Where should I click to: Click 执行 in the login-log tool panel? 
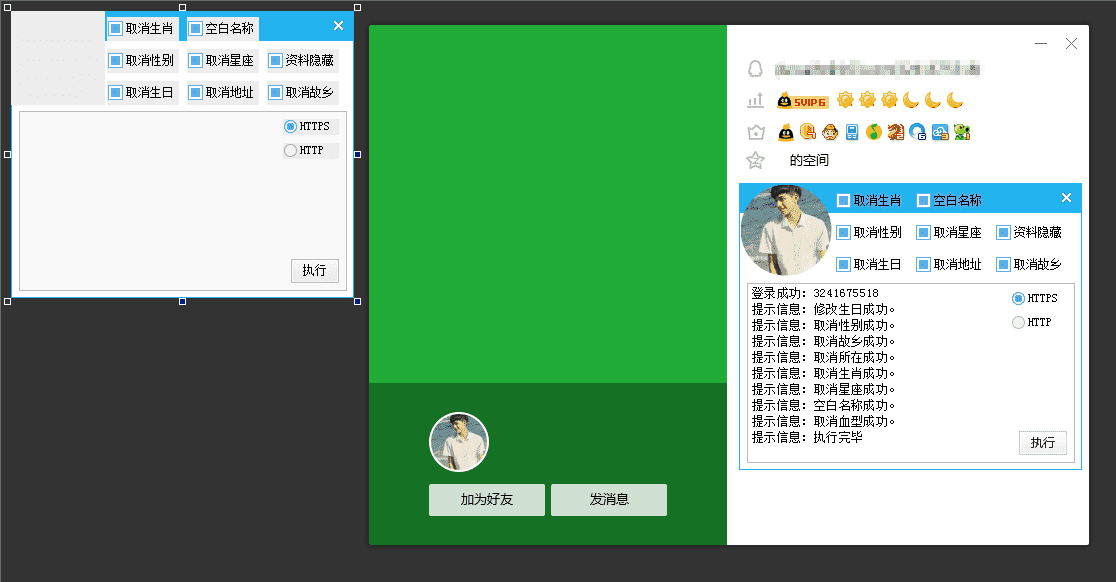click(1043, 443)
